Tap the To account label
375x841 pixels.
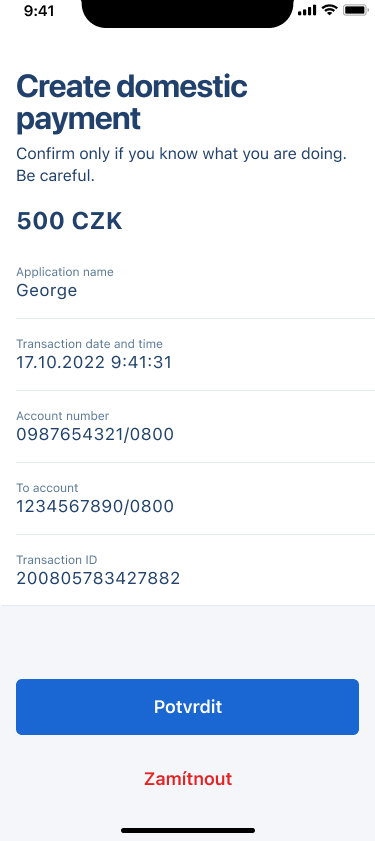point(47,488)
